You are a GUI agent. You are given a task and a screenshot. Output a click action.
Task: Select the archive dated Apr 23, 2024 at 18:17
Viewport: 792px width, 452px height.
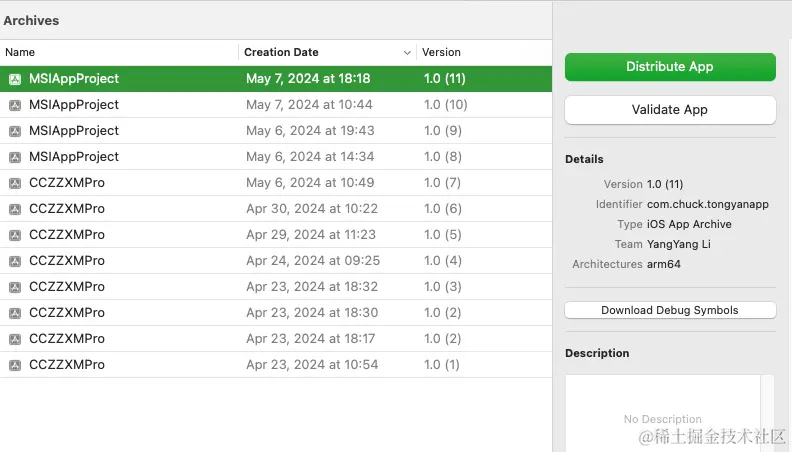[x=276, y=339]
